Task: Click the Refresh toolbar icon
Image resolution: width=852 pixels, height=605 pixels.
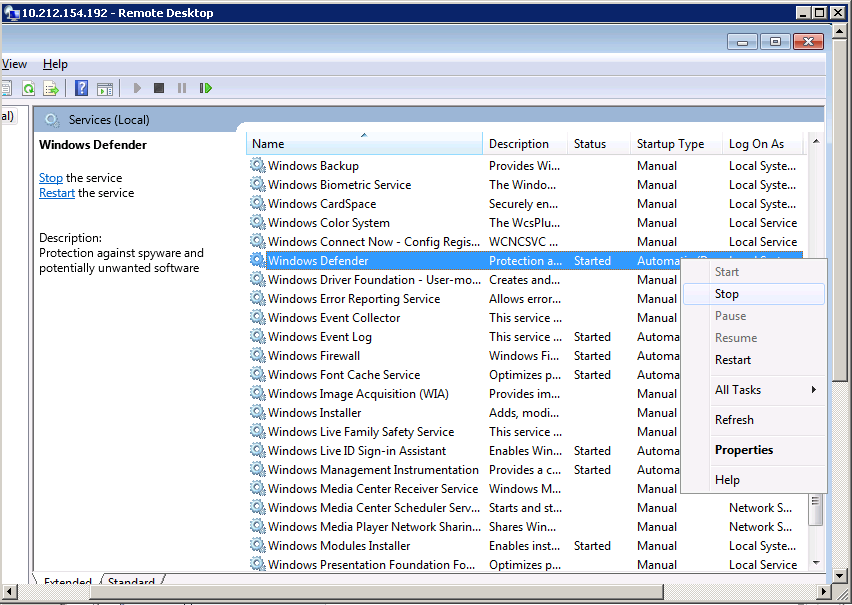Action: click(28, 88)
